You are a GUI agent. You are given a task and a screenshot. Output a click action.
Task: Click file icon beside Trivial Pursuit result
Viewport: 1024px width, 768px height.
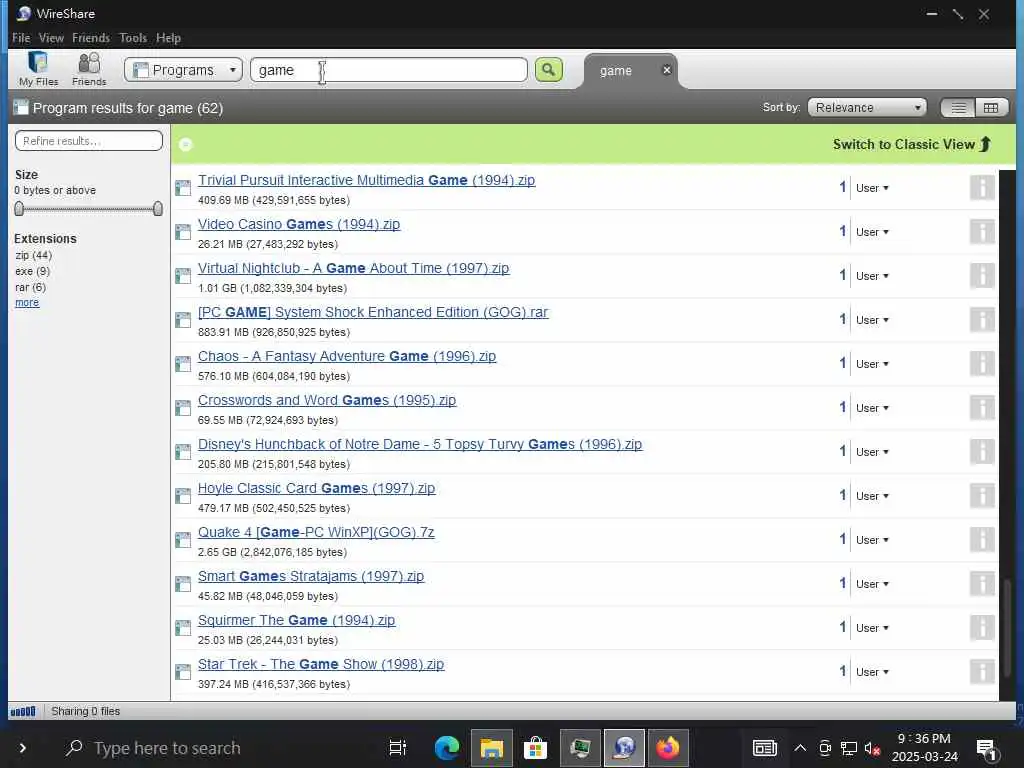point(183,188)
